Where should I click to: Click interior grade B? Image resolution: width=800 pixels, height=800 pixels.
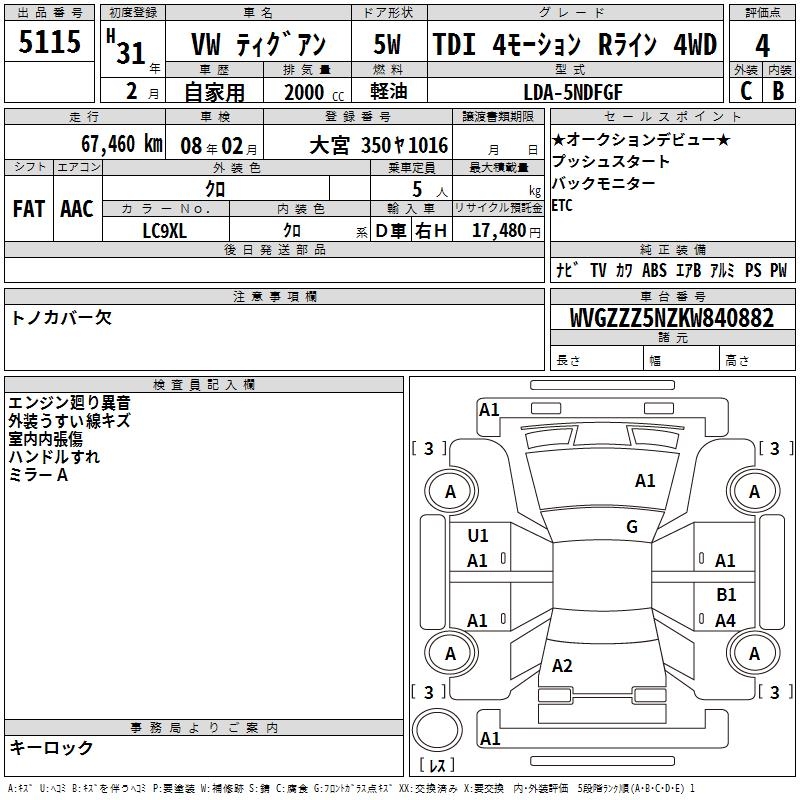[779, 91]
